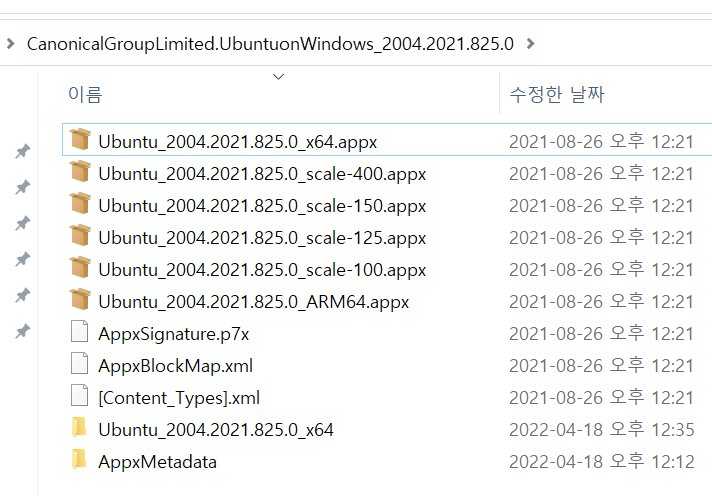
Task: Click the package icon of the ARM64.appx file
Action: 80,299
